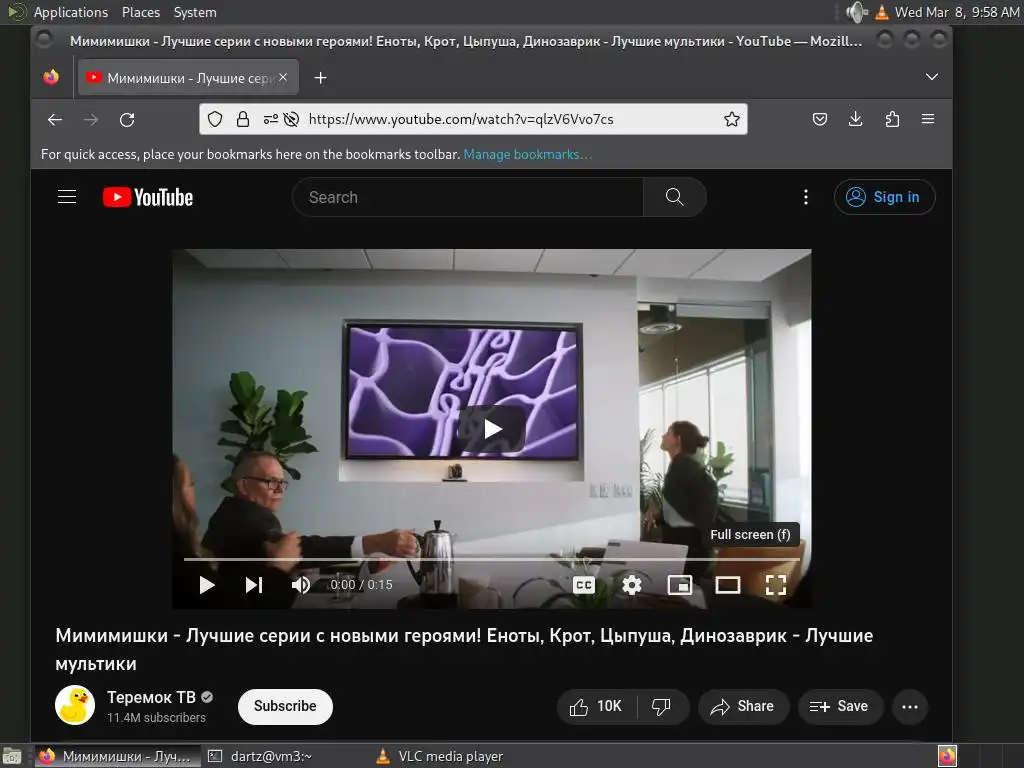Click the padlock site info icon
Image resolution: width=1024 pixels, height=768 pixels.
tap(243, 119)
